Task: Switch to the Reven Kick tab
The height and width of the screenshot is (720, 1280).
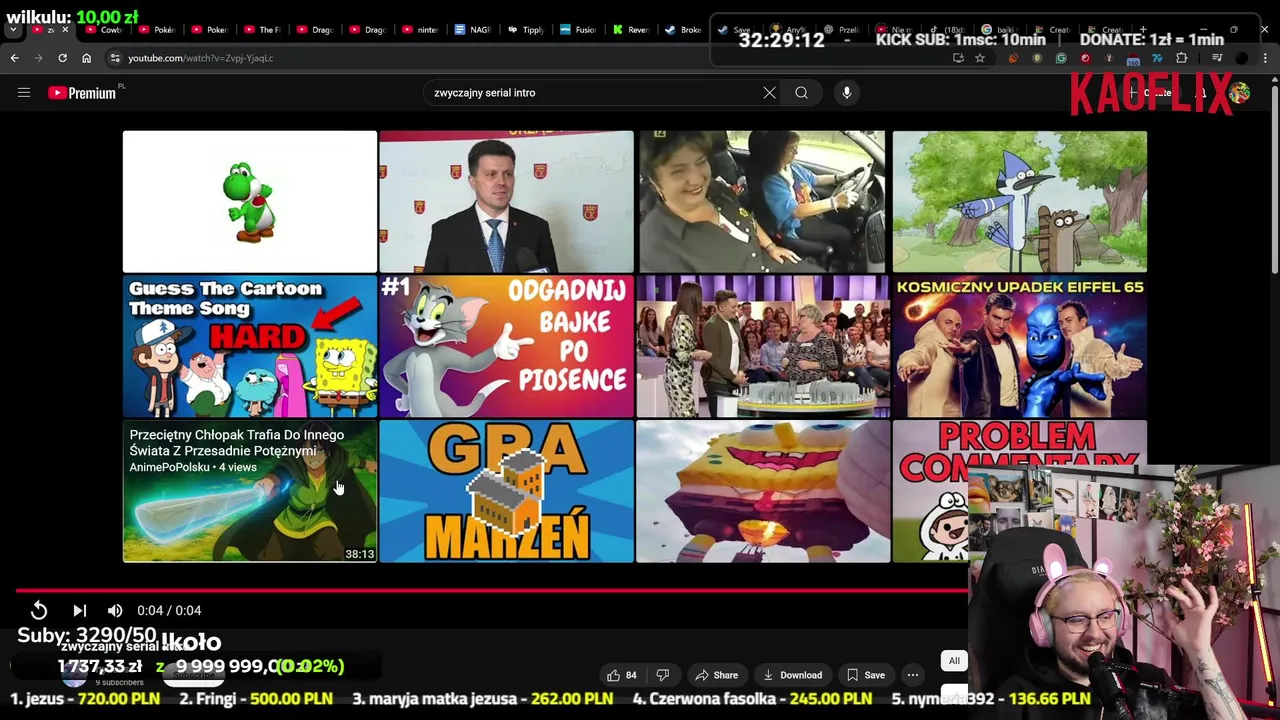Action: point(632,29)
